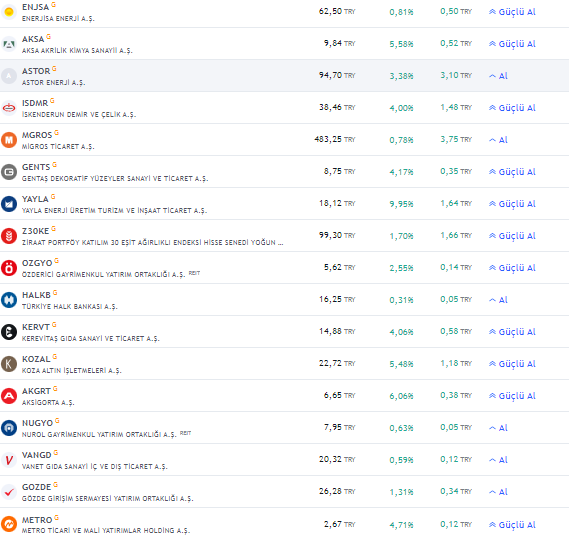The image size is (569, 545).
Task: Click the METRO change 4,71%
Action: (x=401, y=525)
